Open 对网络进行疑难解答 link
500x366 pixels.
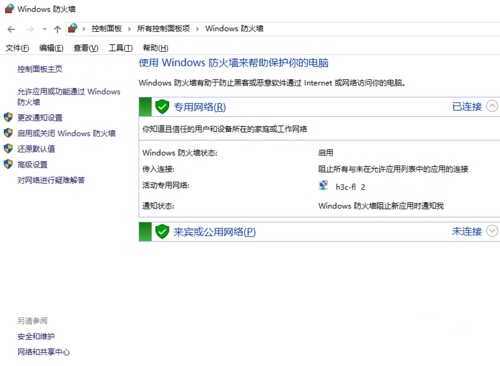click(x=51, y=180)
